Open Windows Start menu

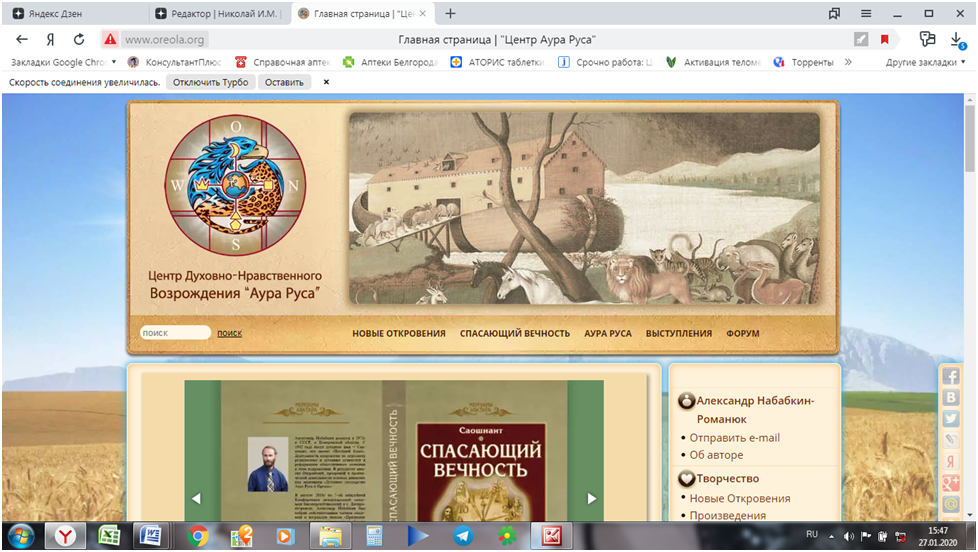[21, 536]
